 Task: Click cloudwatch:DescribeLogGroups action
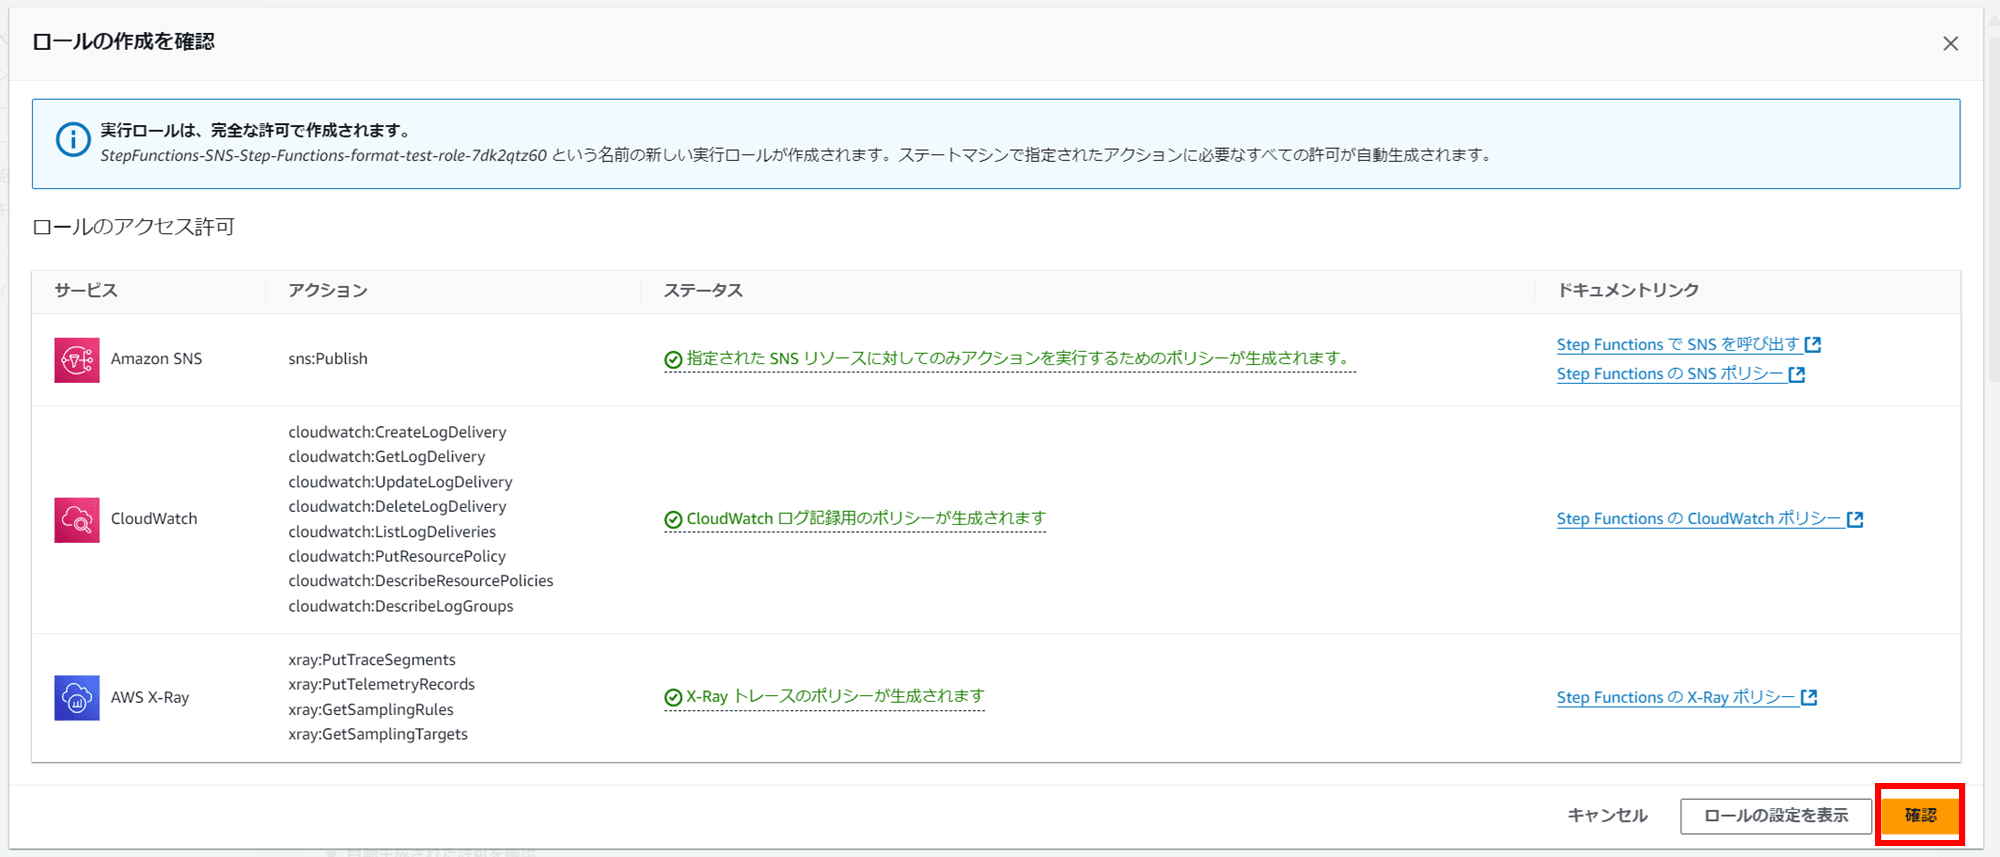pyautogui.click(x=401, y=606)
